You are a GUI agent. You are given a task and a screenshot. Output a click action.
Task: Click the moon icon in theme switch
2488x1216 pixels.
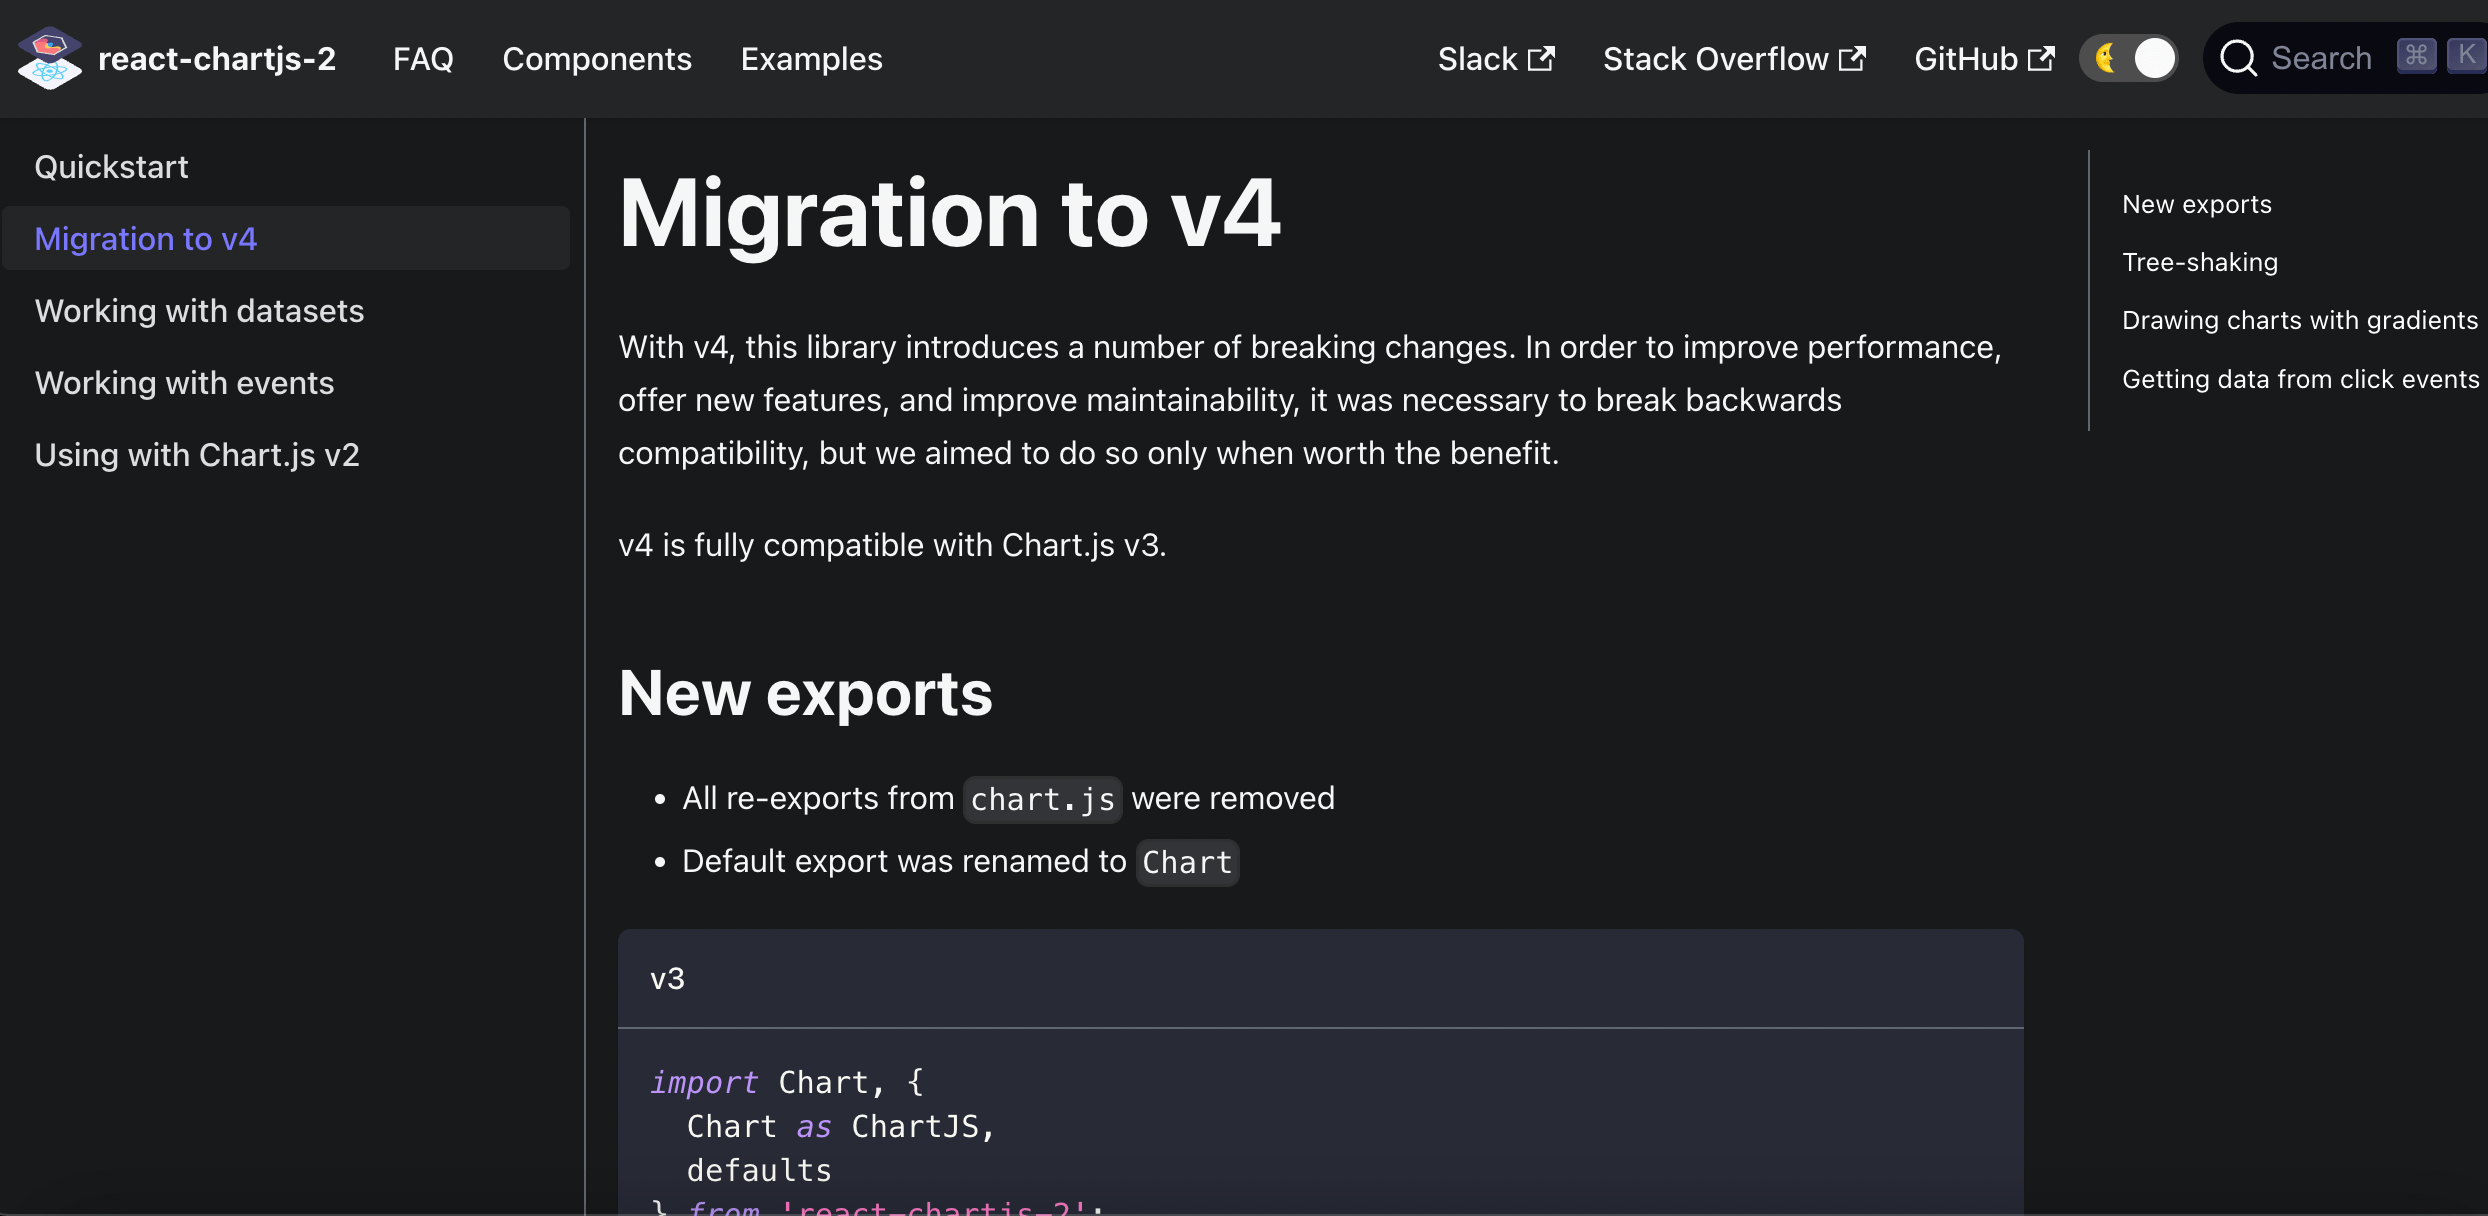[x=2106, y=58]
